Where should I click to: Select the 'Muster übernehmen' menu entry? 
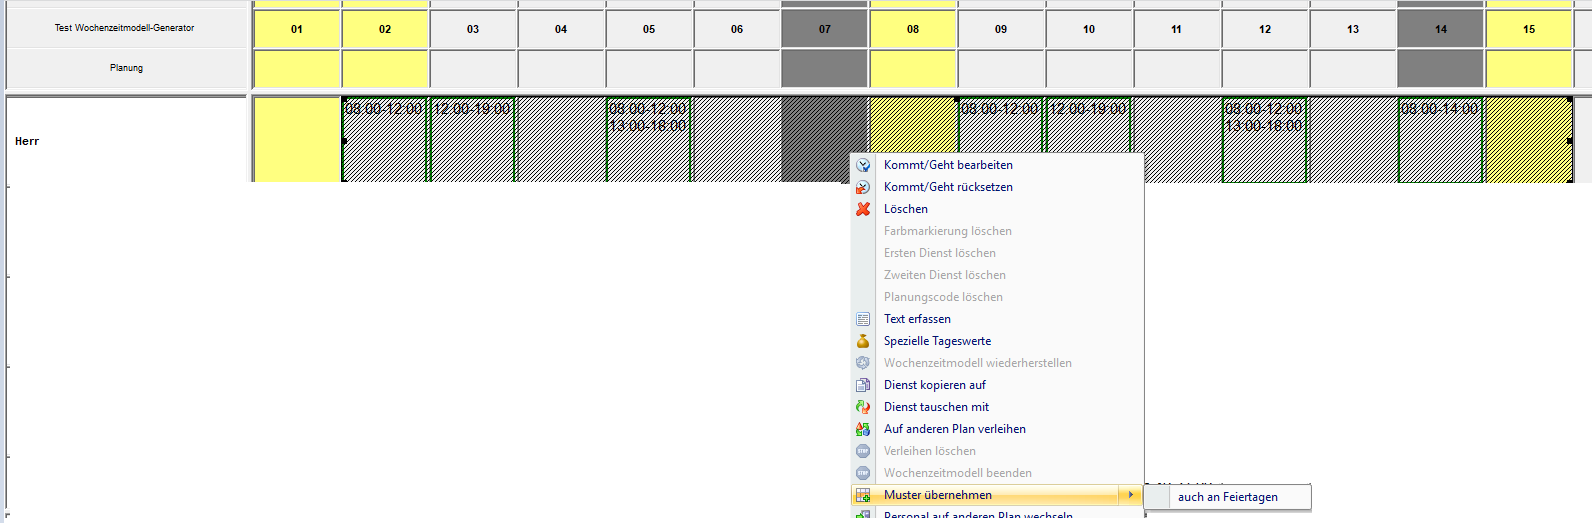coord(937,495)
